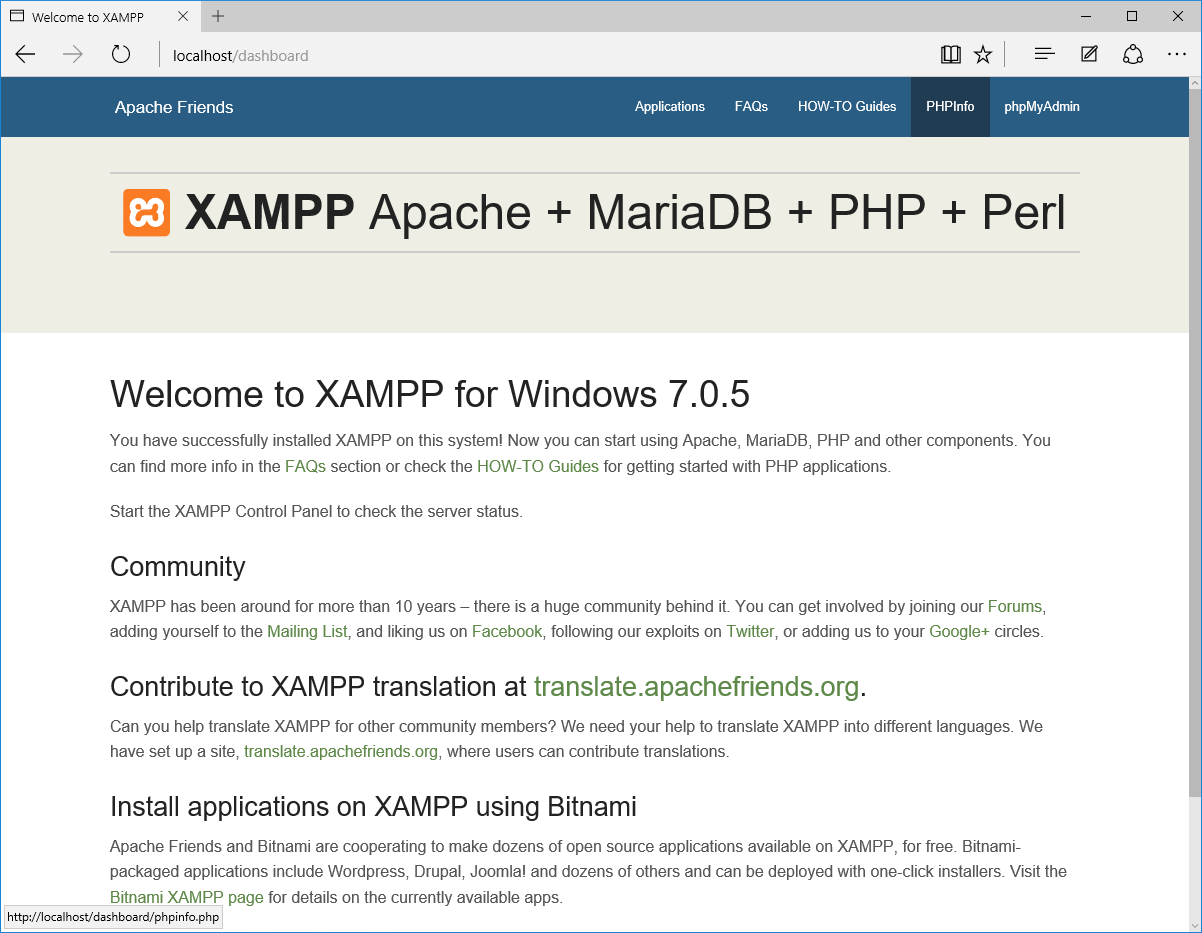Click the Share icon in toolbar
Image resolution: width=1202 pixels, height=933 pixels.
1133,55
